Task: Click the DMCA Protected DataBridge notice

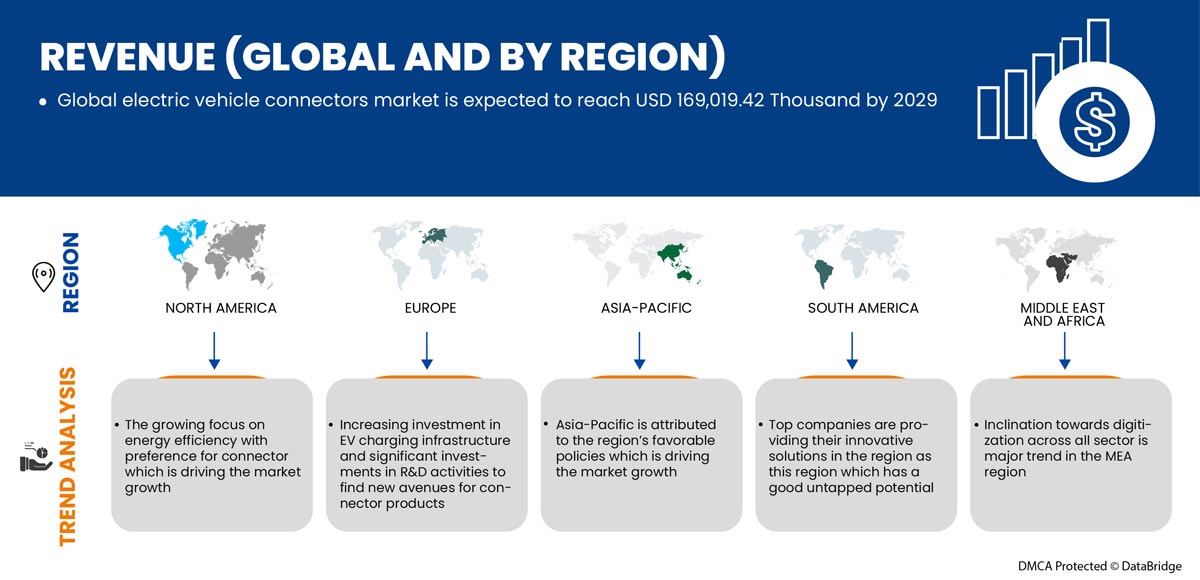Action: (1098, 565)
